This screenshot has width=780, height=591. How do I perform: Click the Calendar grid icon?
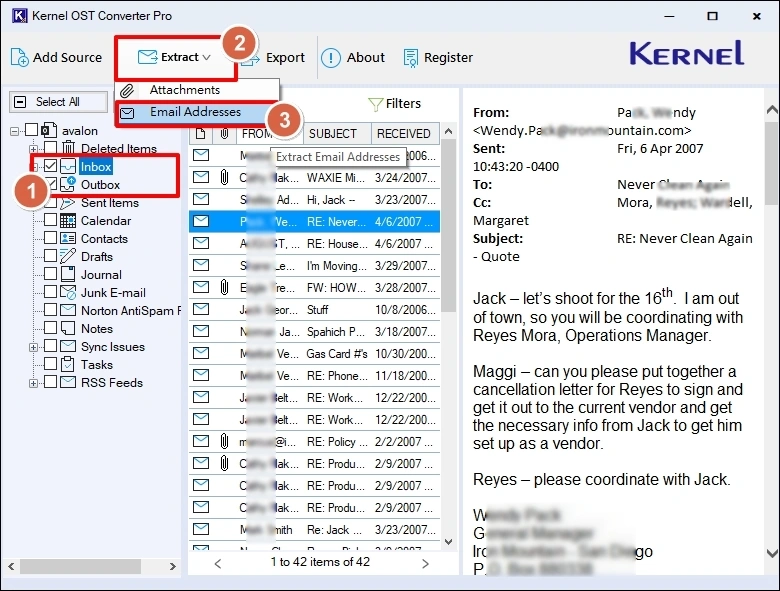click(68, 220)
